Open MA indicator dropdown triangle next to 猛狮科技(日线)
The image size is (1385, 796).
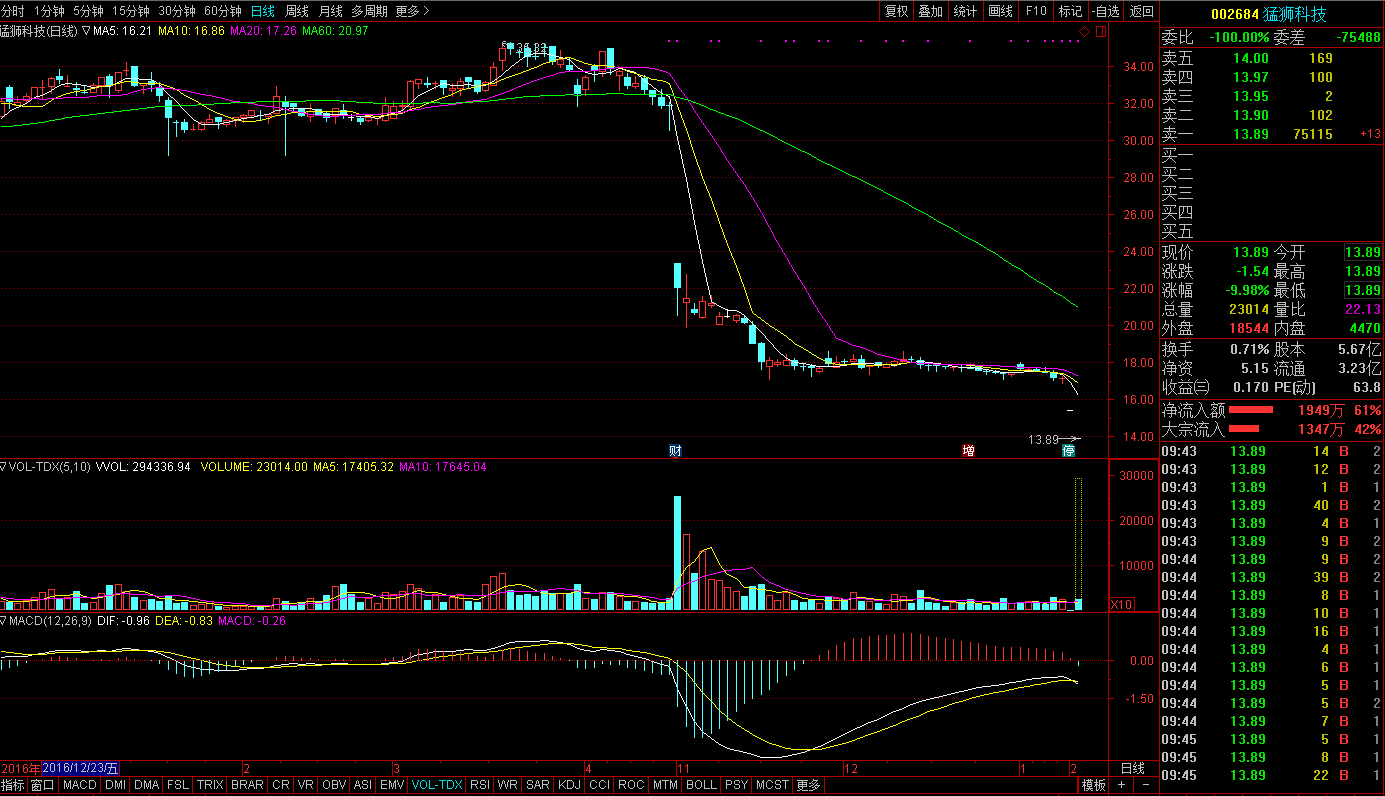86,31
